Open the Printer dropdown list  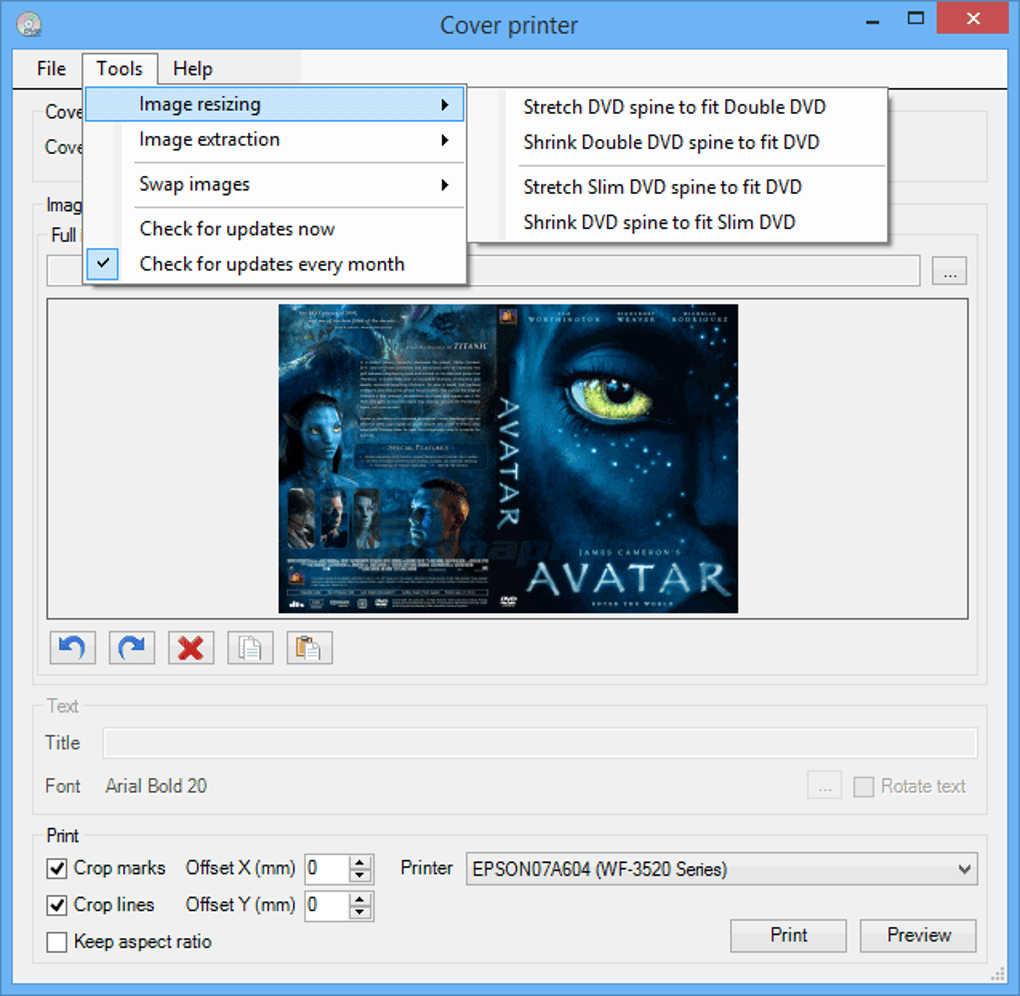964,869
